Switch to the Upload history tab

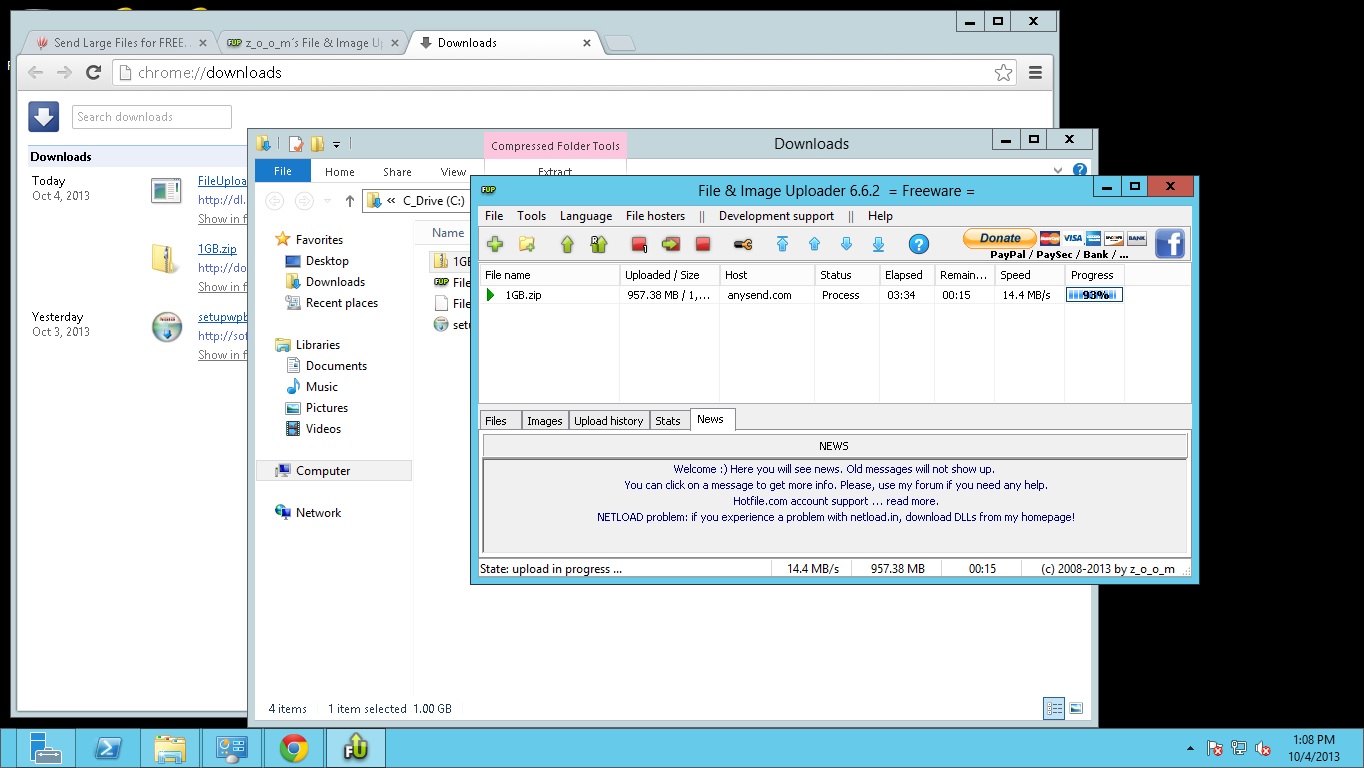click(608, 421)
